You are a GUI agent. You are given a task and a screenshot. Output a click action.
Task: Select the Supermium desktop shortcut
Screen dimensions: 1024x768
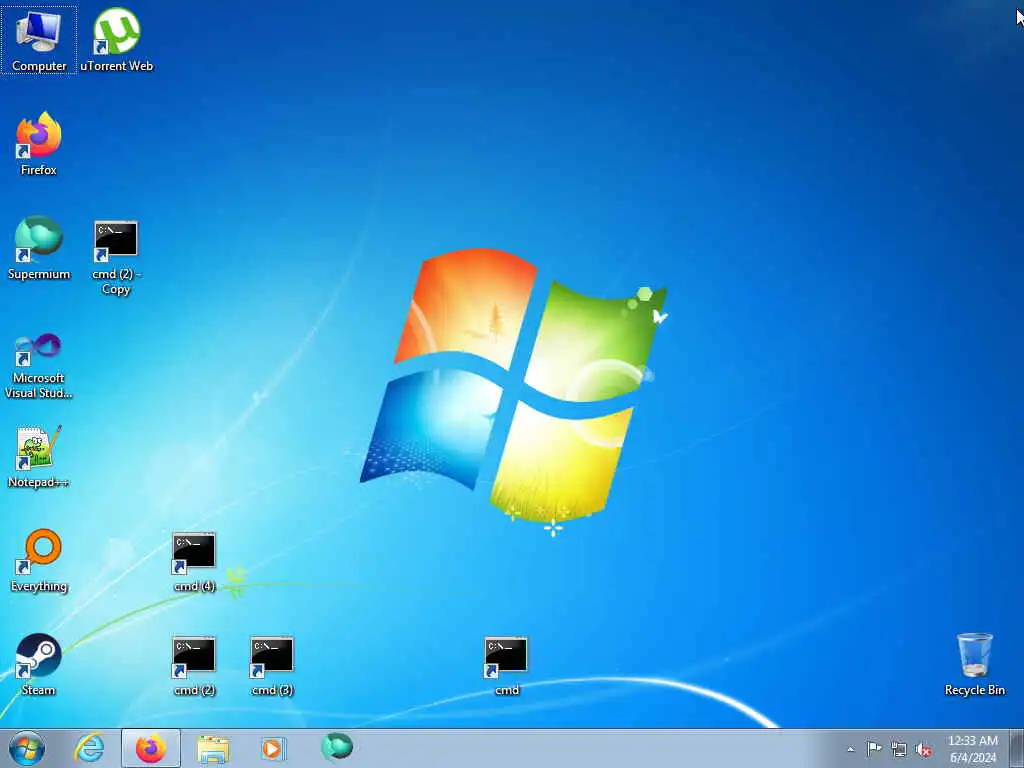point(39,248)
